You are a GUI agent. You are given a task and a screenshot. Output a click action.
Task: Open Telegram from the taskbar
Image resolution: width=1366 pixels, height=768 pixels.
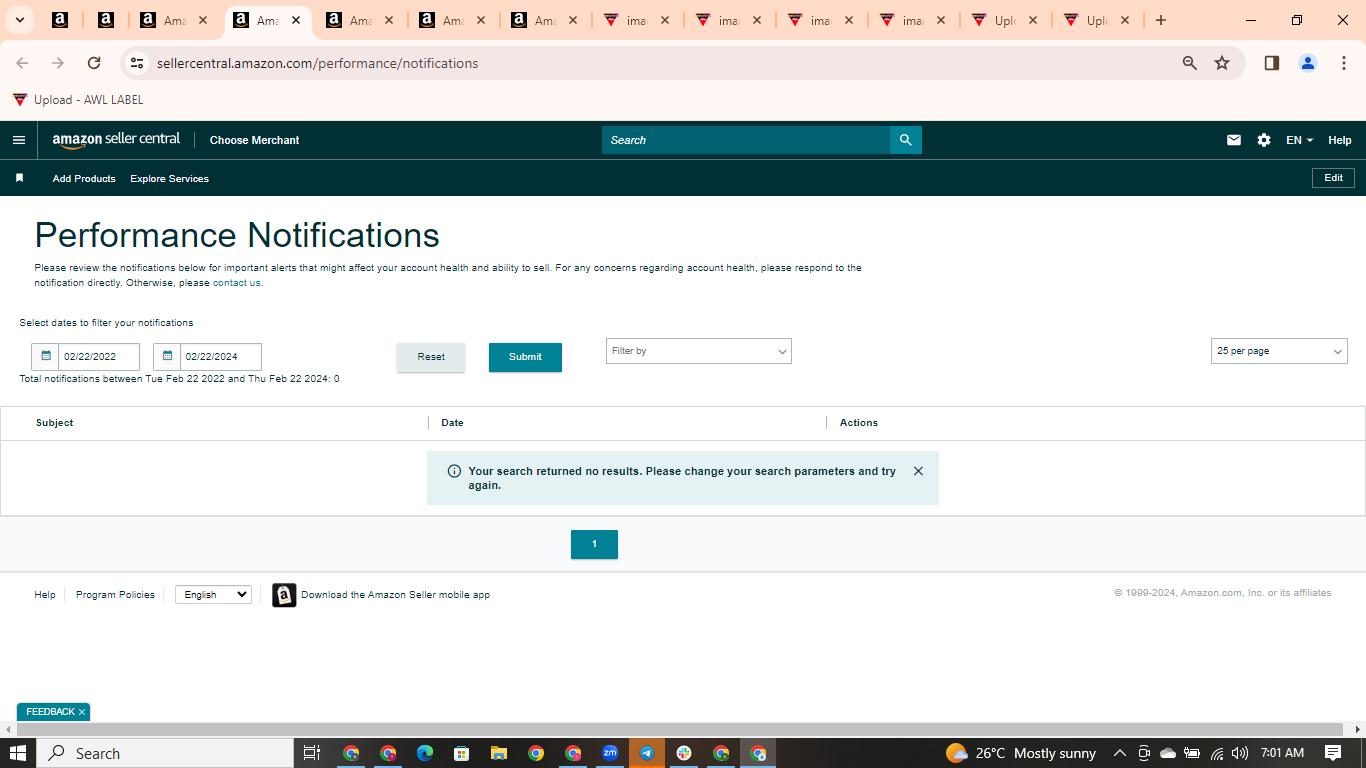click(647, 753)
